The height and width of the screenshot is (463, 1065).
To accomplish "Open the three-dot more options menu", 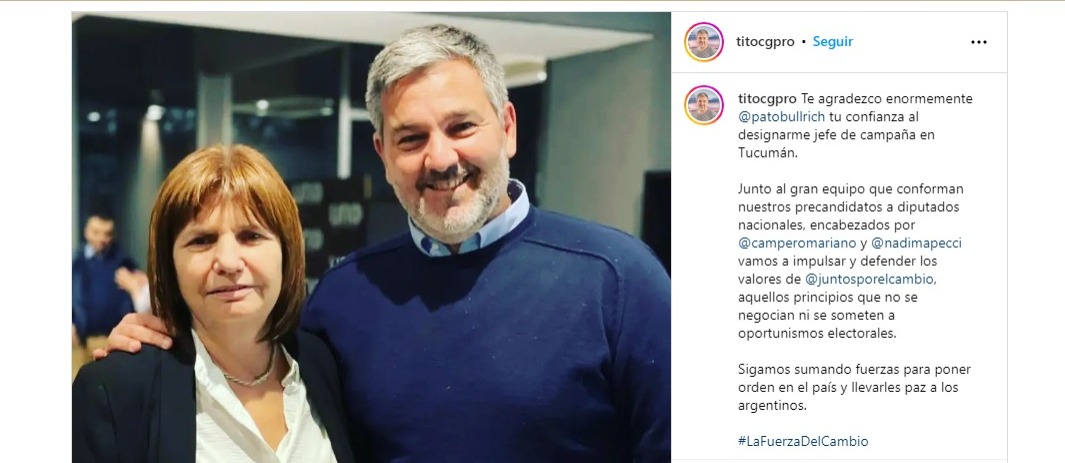I will [978, 42].
